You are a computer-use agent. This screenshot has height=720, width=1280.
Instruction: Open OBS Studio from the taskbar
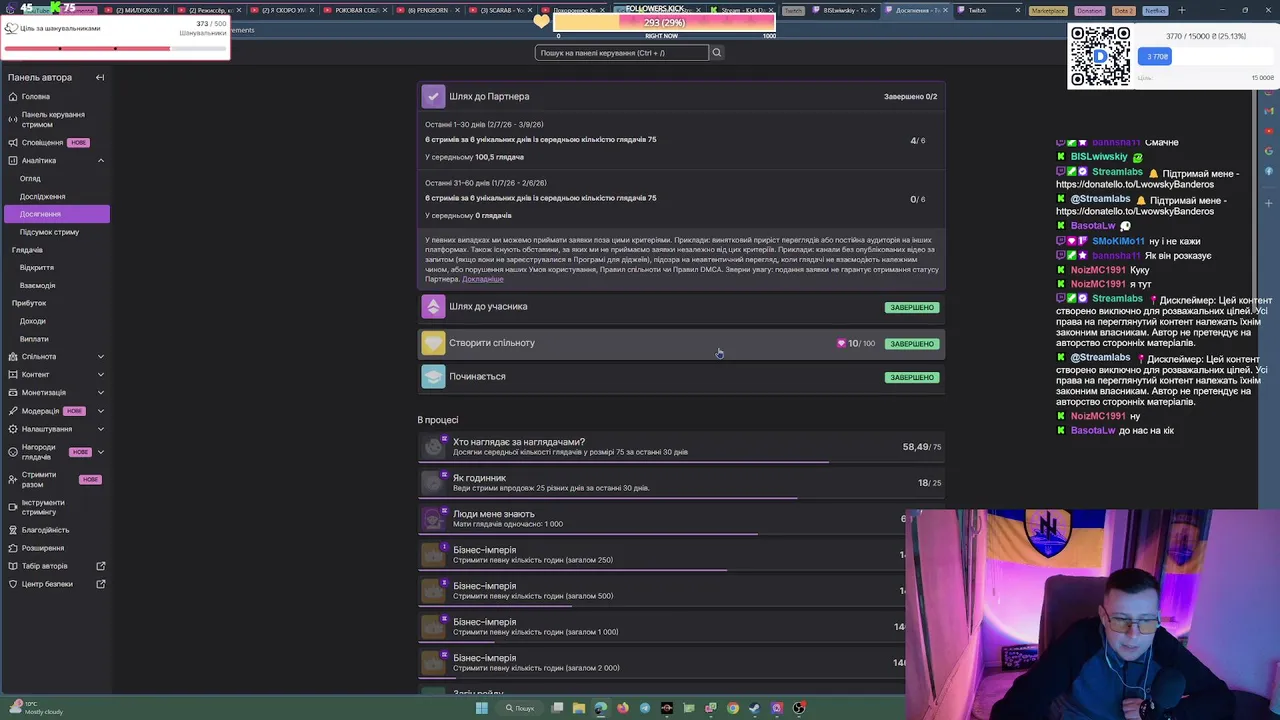coord(799,708)
